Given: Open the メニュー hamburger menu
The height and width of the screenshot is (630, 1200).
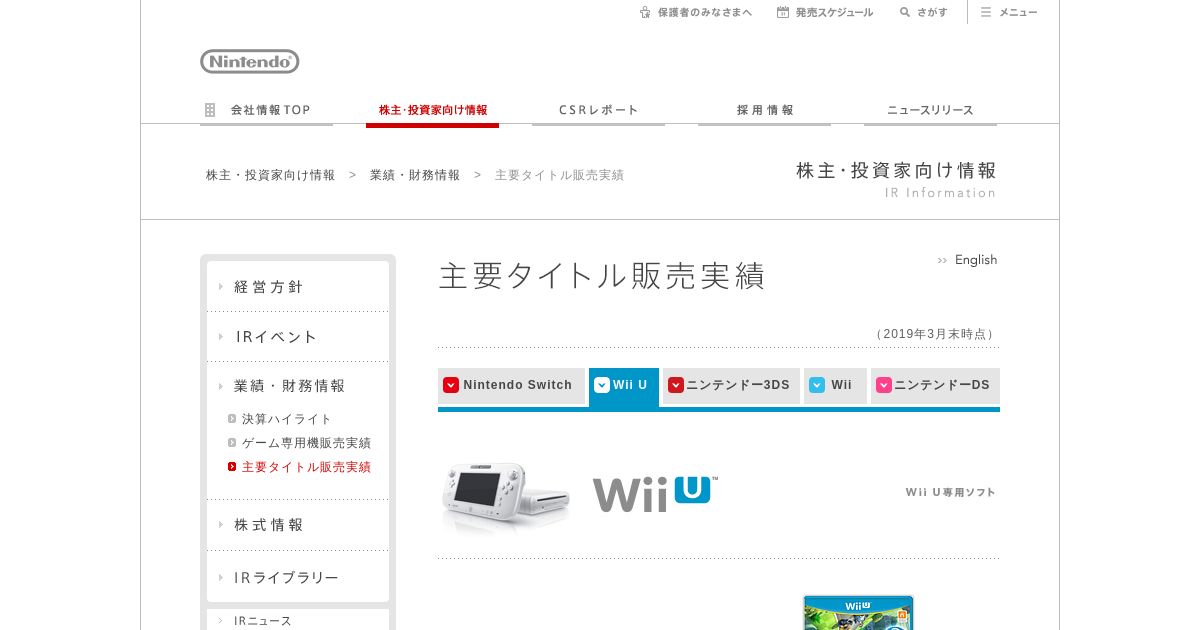Looking at the screenshot, I should (x=1008, y=12).
